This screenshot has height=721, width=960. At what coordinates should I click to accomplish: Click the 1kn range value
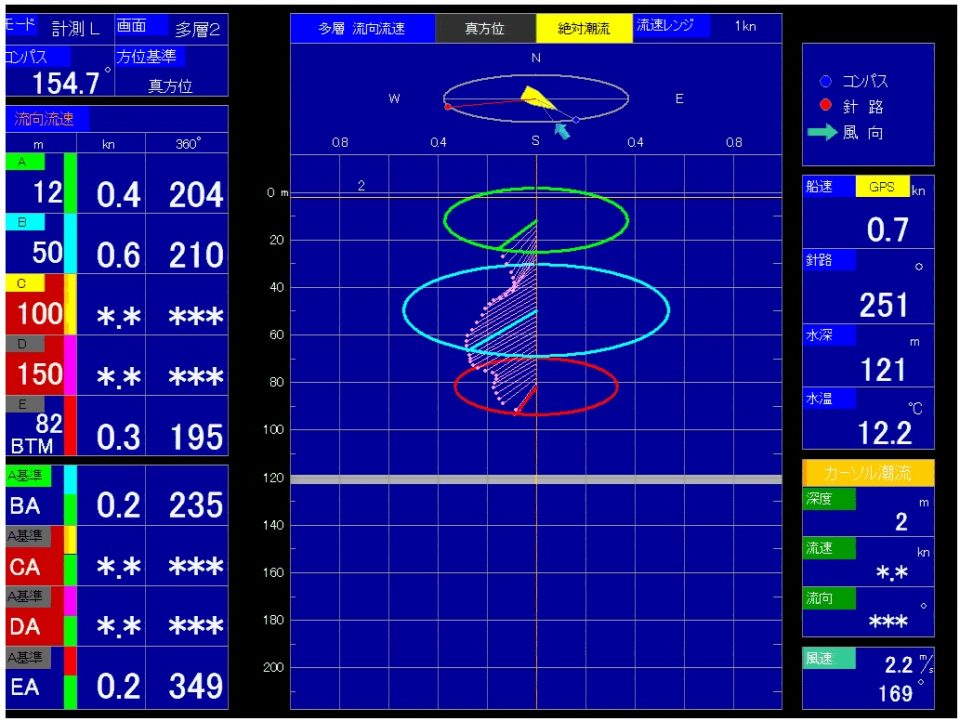tap(746, 26)
